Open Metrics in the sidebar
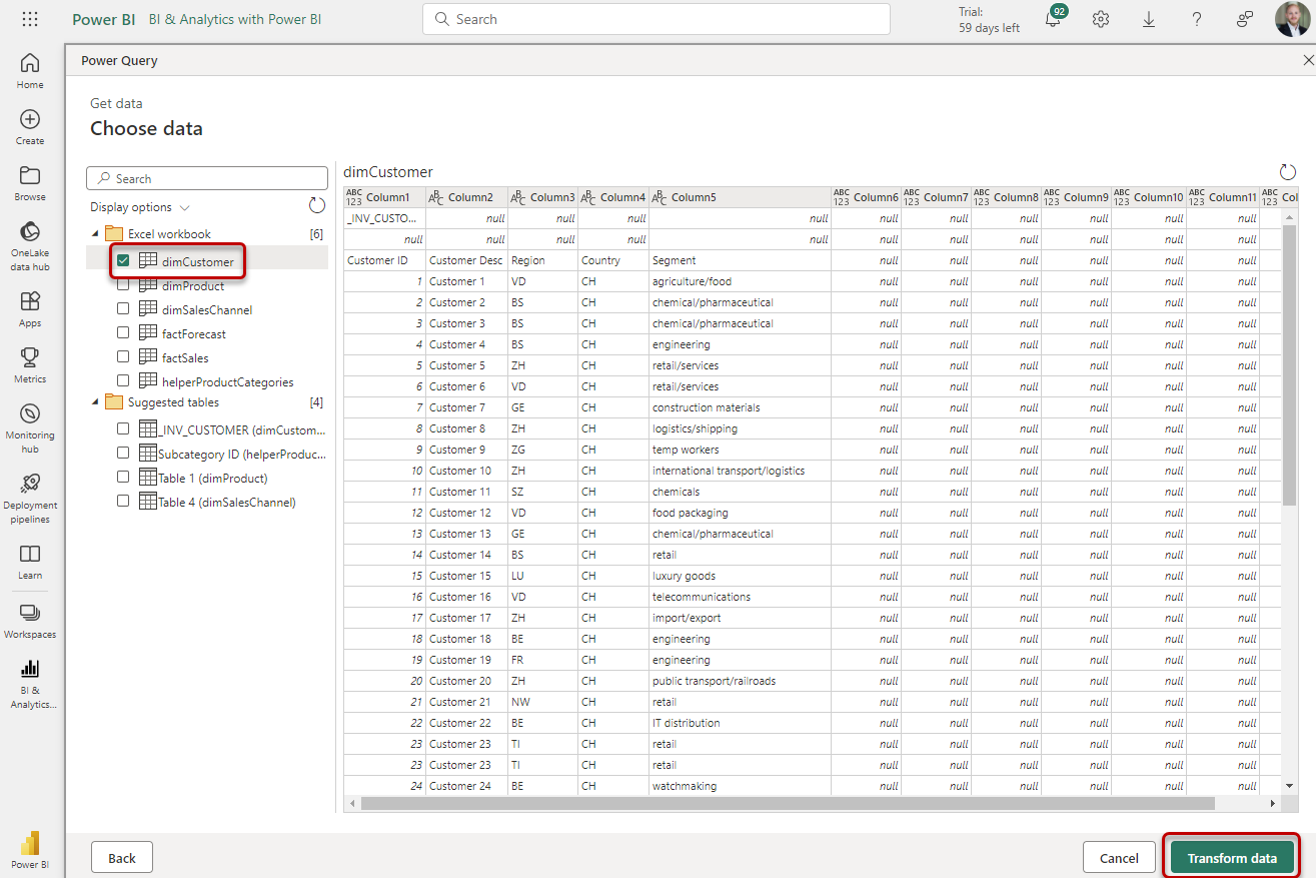 point(30,364)
